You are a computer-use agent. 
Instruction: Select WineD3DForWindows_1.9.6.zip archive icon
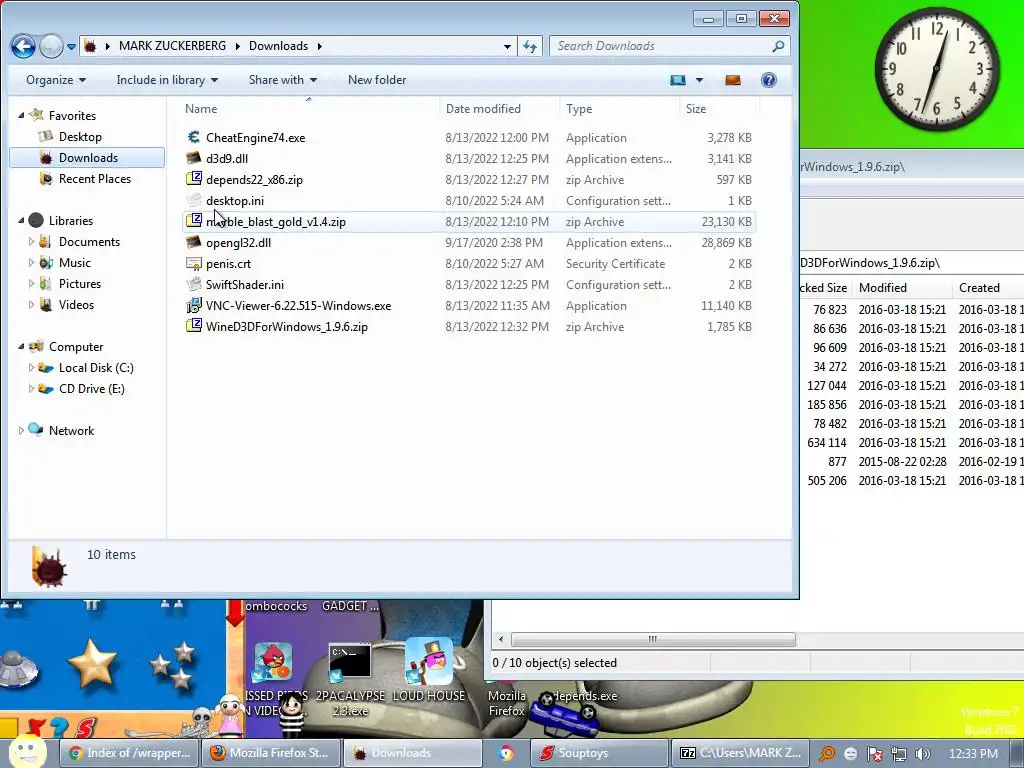coord(193,326)
